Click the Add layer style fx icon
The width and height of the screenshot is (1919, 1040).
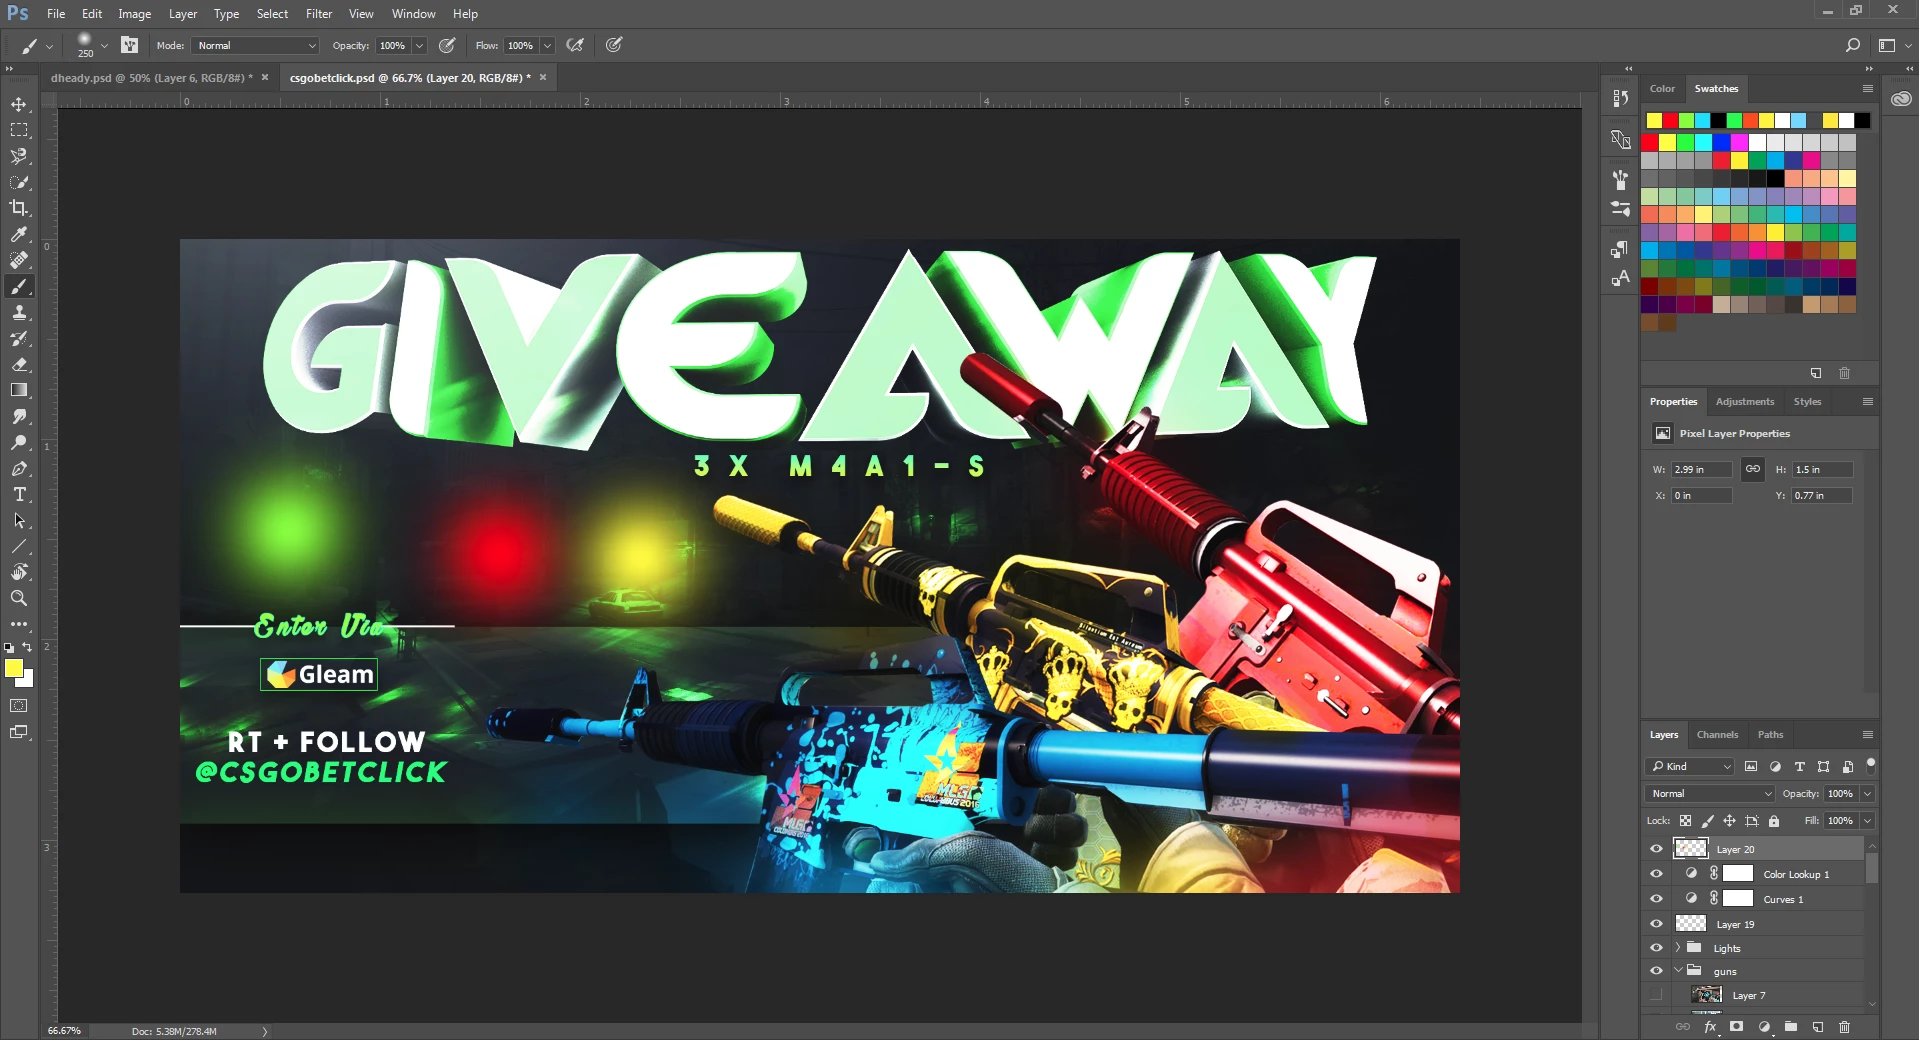click(1711, 1027)
